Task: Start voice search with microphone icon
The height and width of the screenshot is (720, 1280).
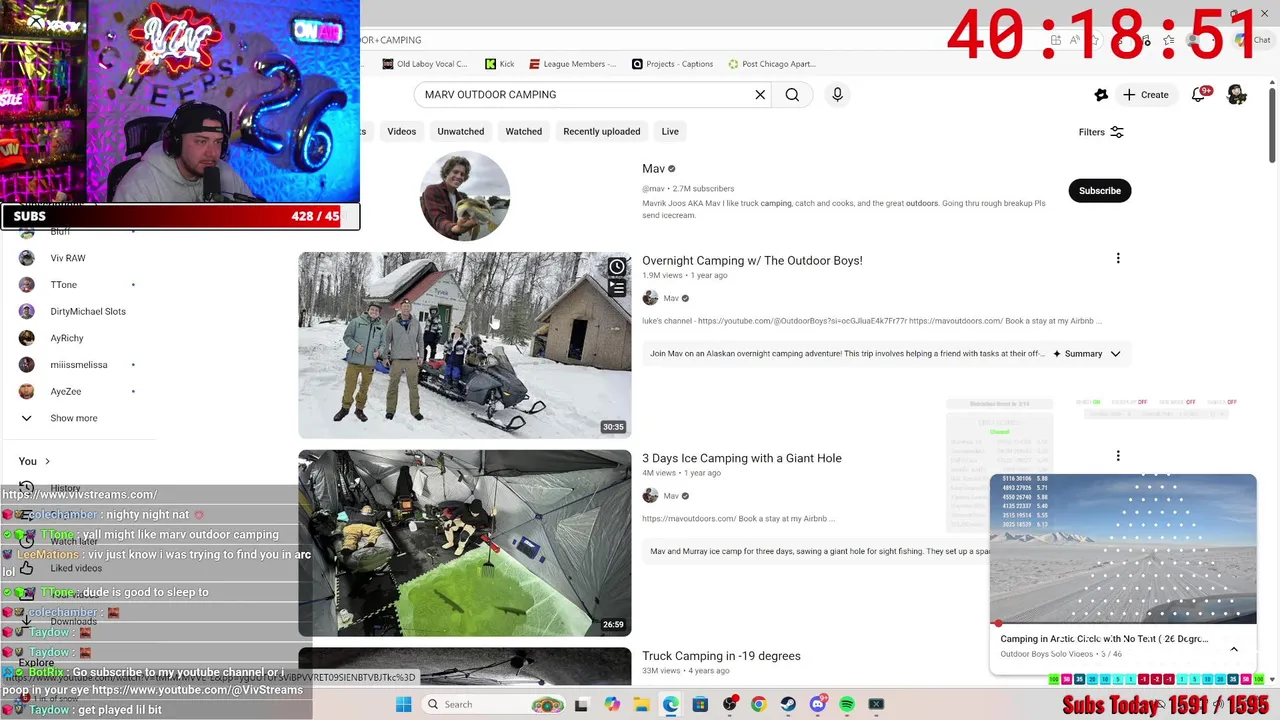Action: click(837, 95)
